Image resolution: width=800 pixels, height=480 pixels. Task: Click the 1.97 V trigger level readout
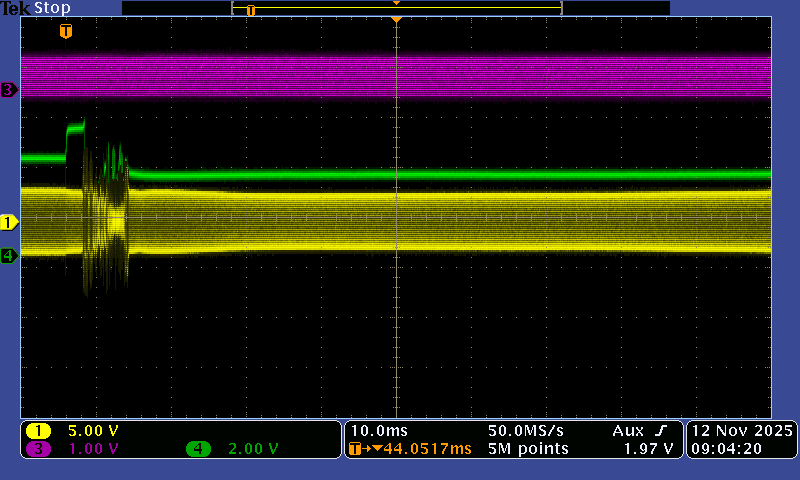pyautogui.click(x=654, y=449)
